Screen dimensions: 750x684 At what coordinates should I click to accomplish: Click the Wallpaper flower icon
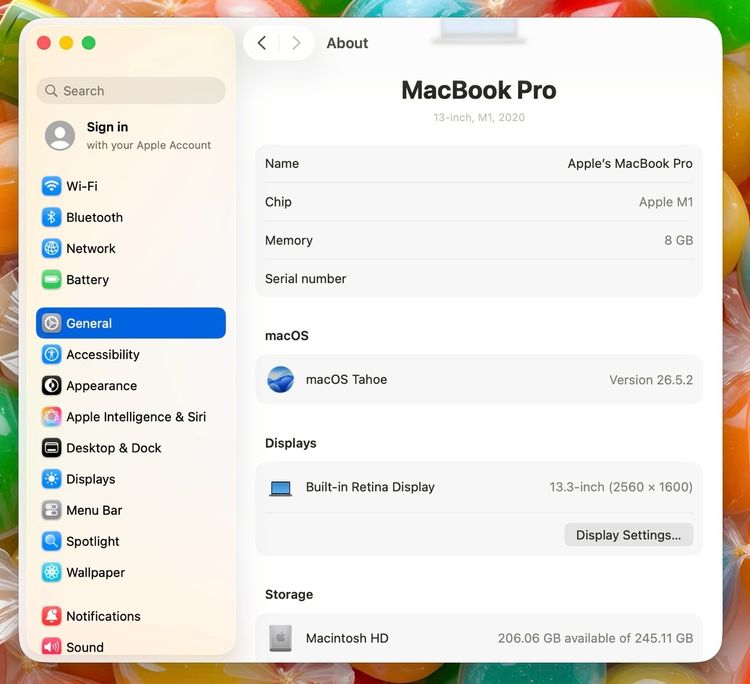(x=51, y=572)
